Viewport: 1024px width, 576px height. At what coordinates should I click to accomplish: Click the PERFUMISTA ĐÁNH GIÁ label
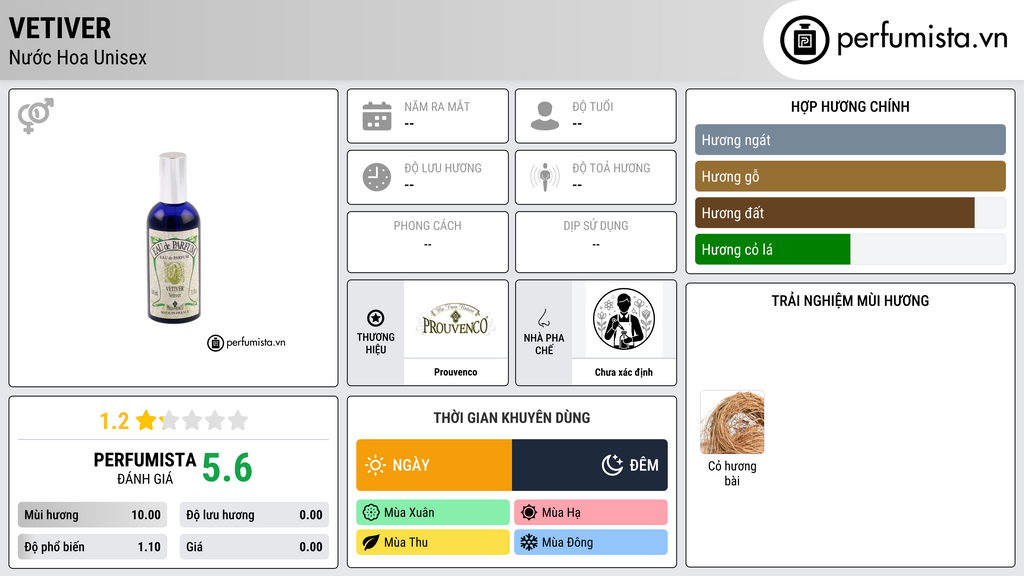click(144, 468)
